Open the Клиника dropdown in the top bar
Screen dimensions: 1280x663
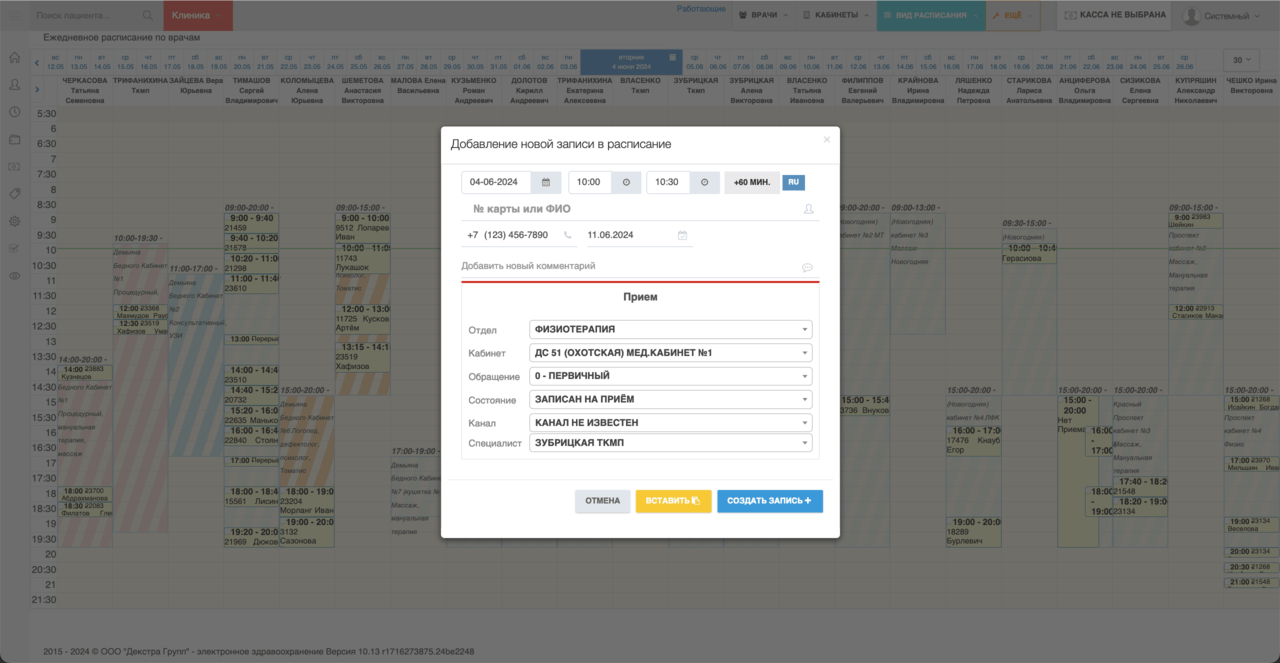tap(198, 16)
